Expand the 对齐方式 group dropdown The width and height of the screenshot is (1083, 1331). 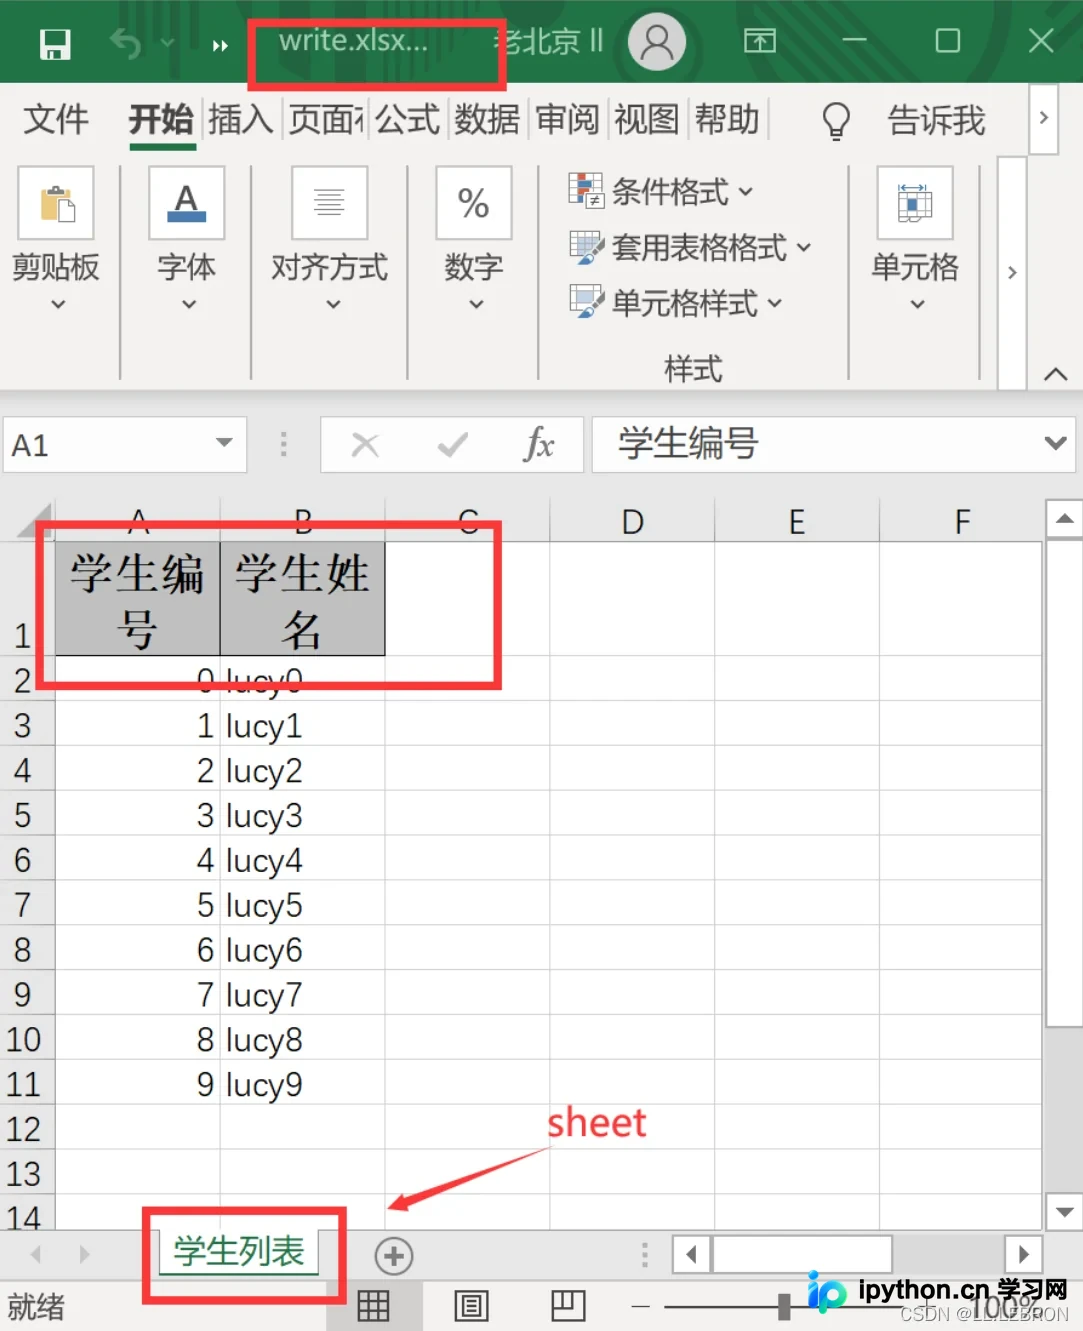[333, 304]
